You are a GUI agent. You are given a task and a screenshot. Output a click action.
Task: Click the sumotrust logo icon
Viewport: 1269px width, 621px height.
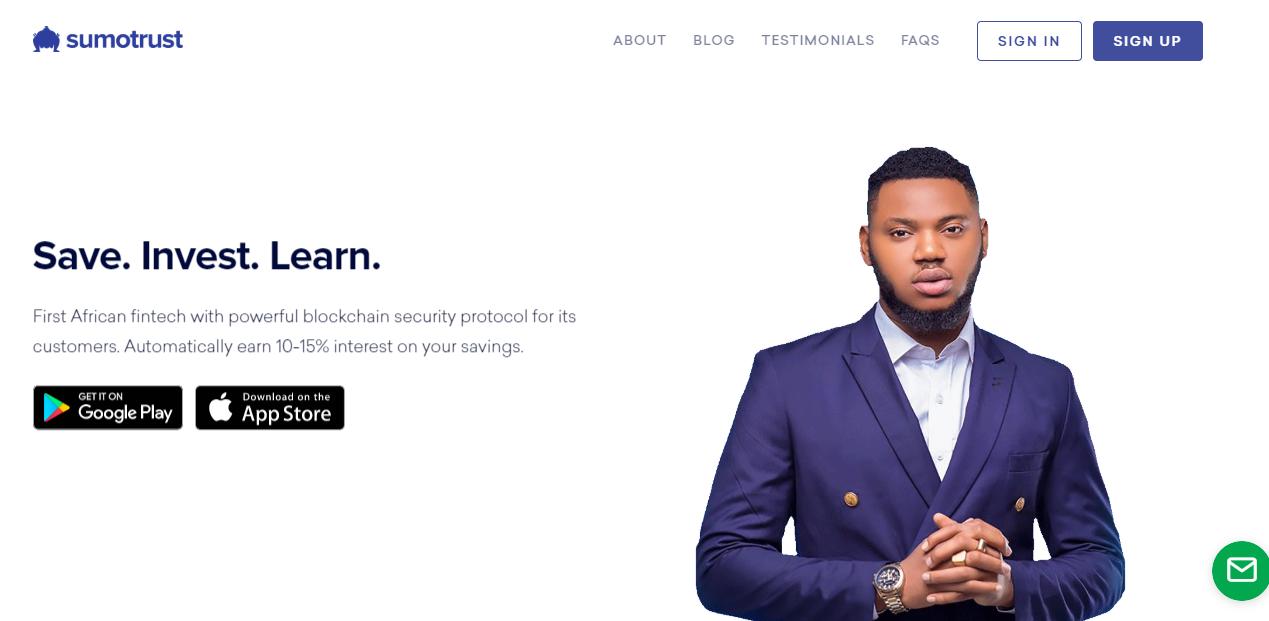(x=47, y=39)
